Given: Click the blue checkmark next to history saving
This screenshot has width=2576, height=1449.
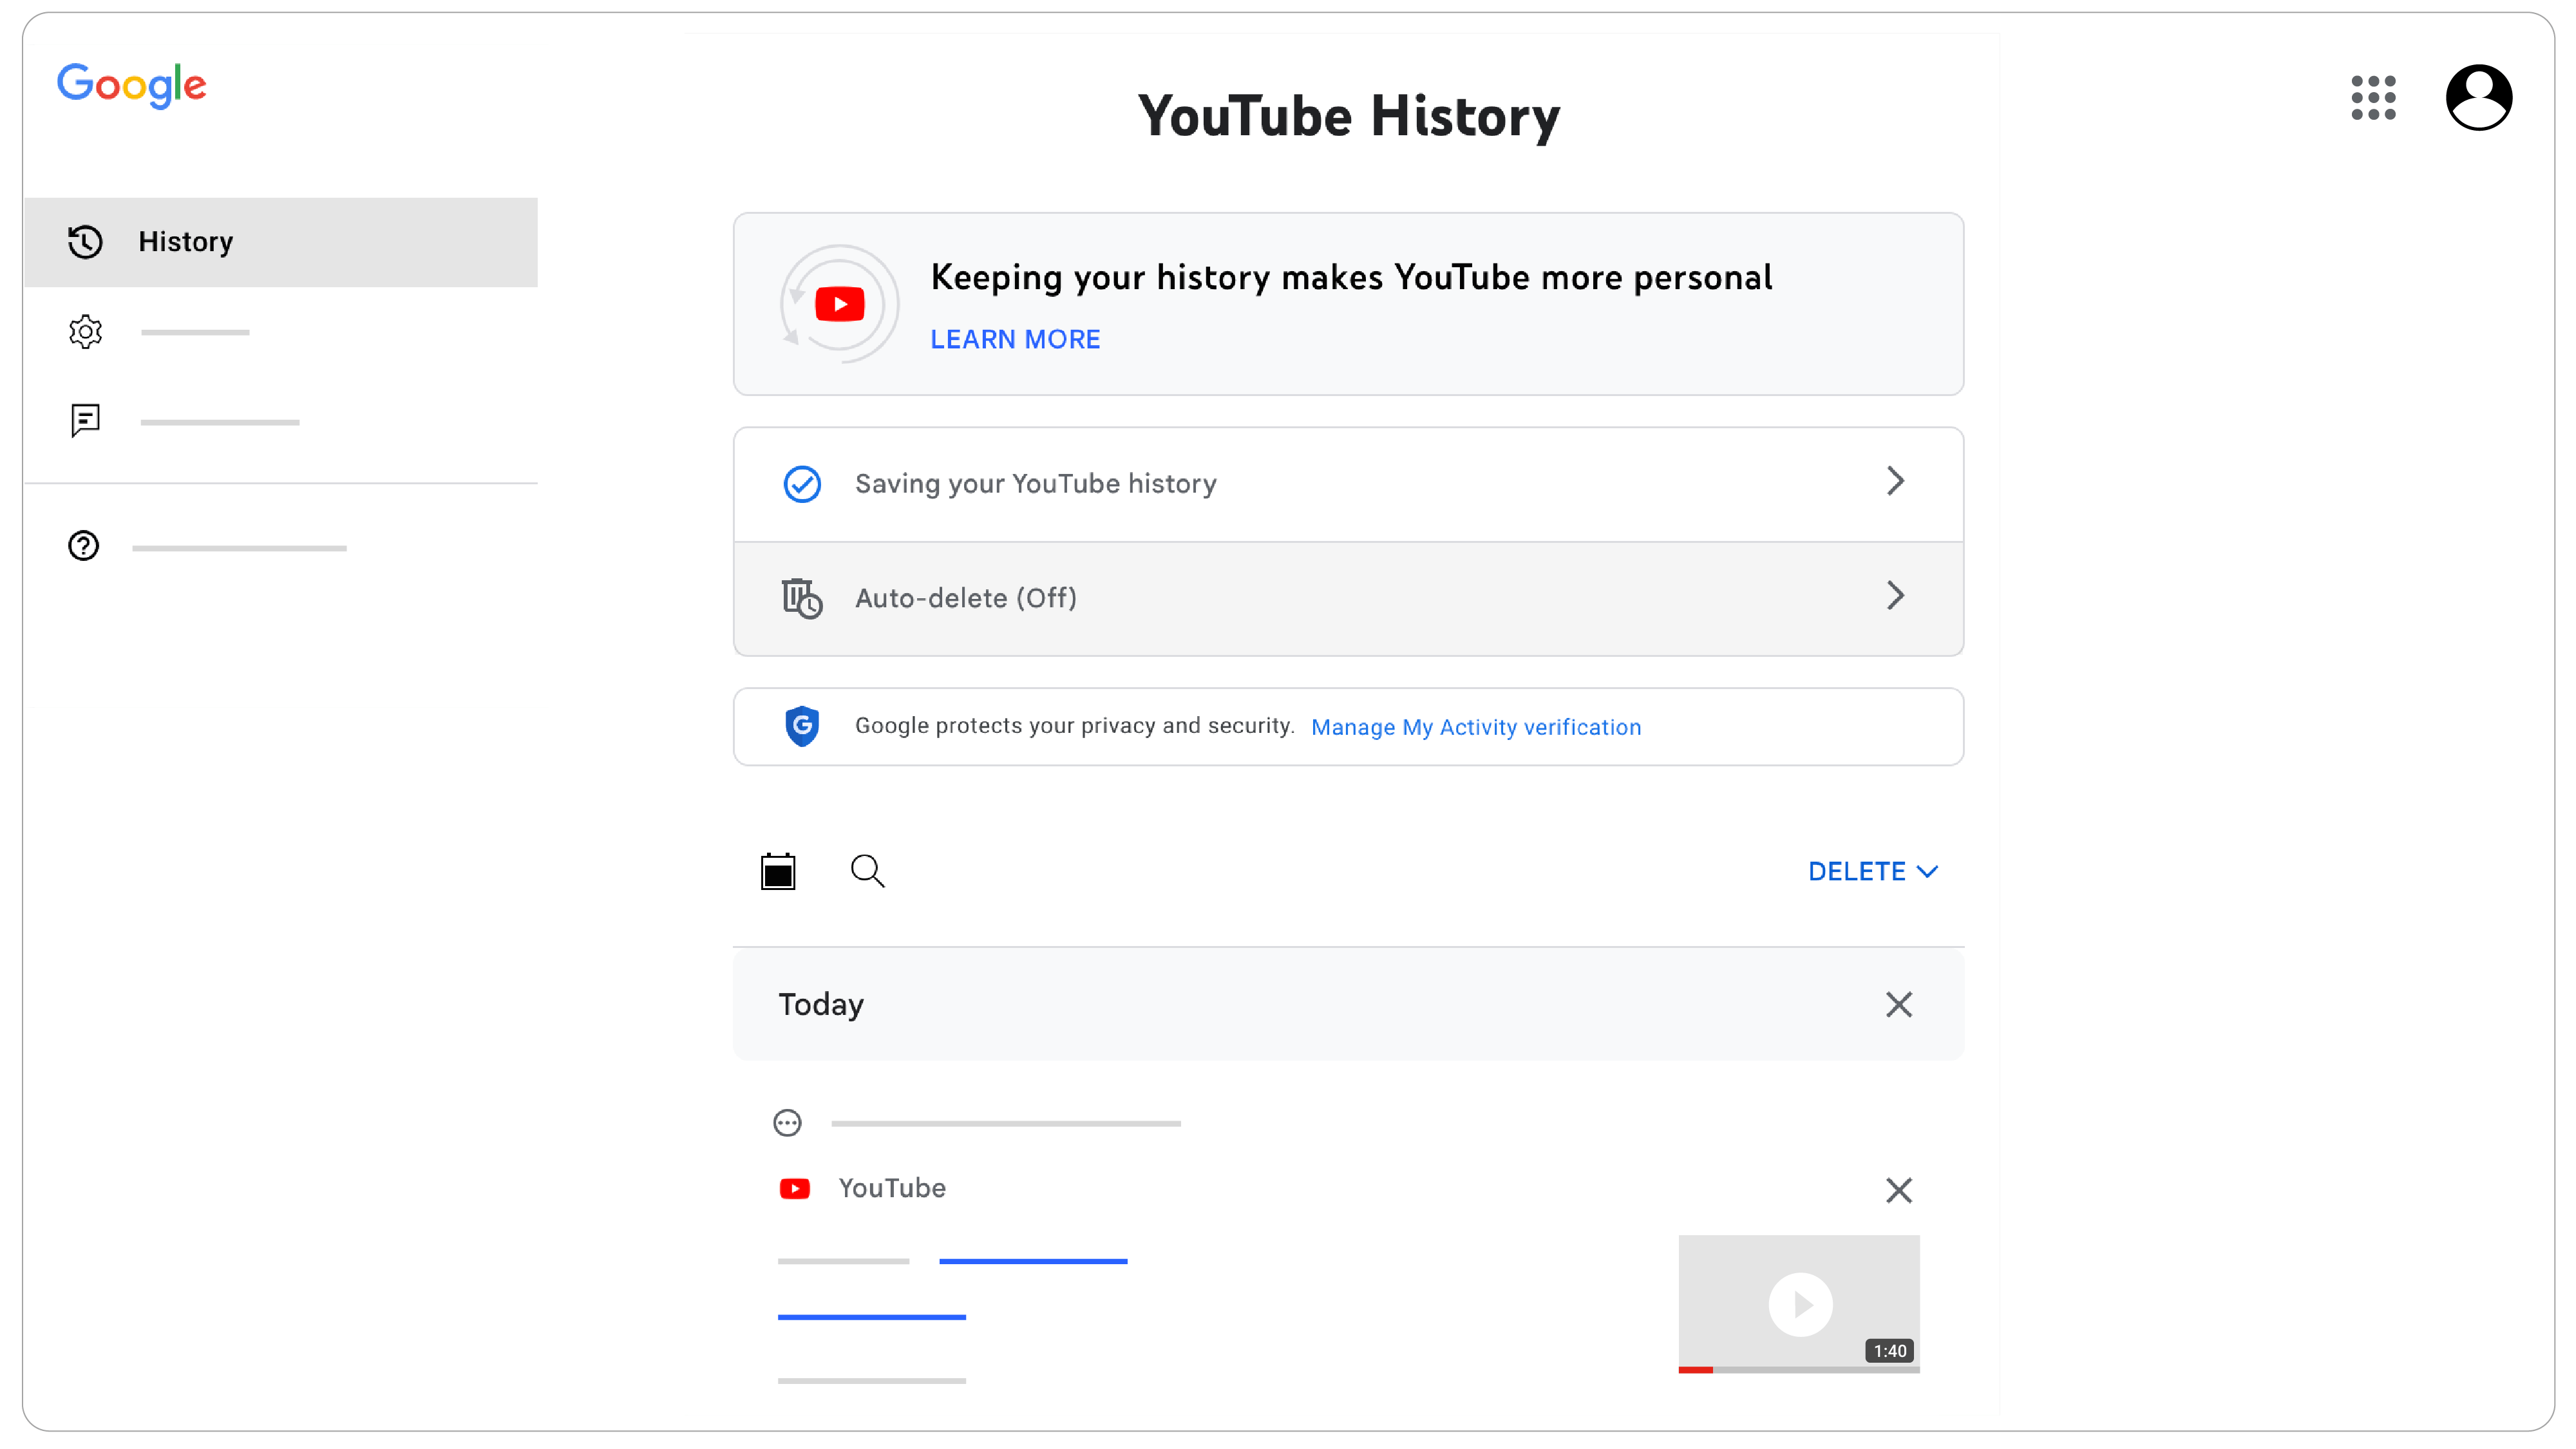Looking at the screenshot, I should click(802, 481).
